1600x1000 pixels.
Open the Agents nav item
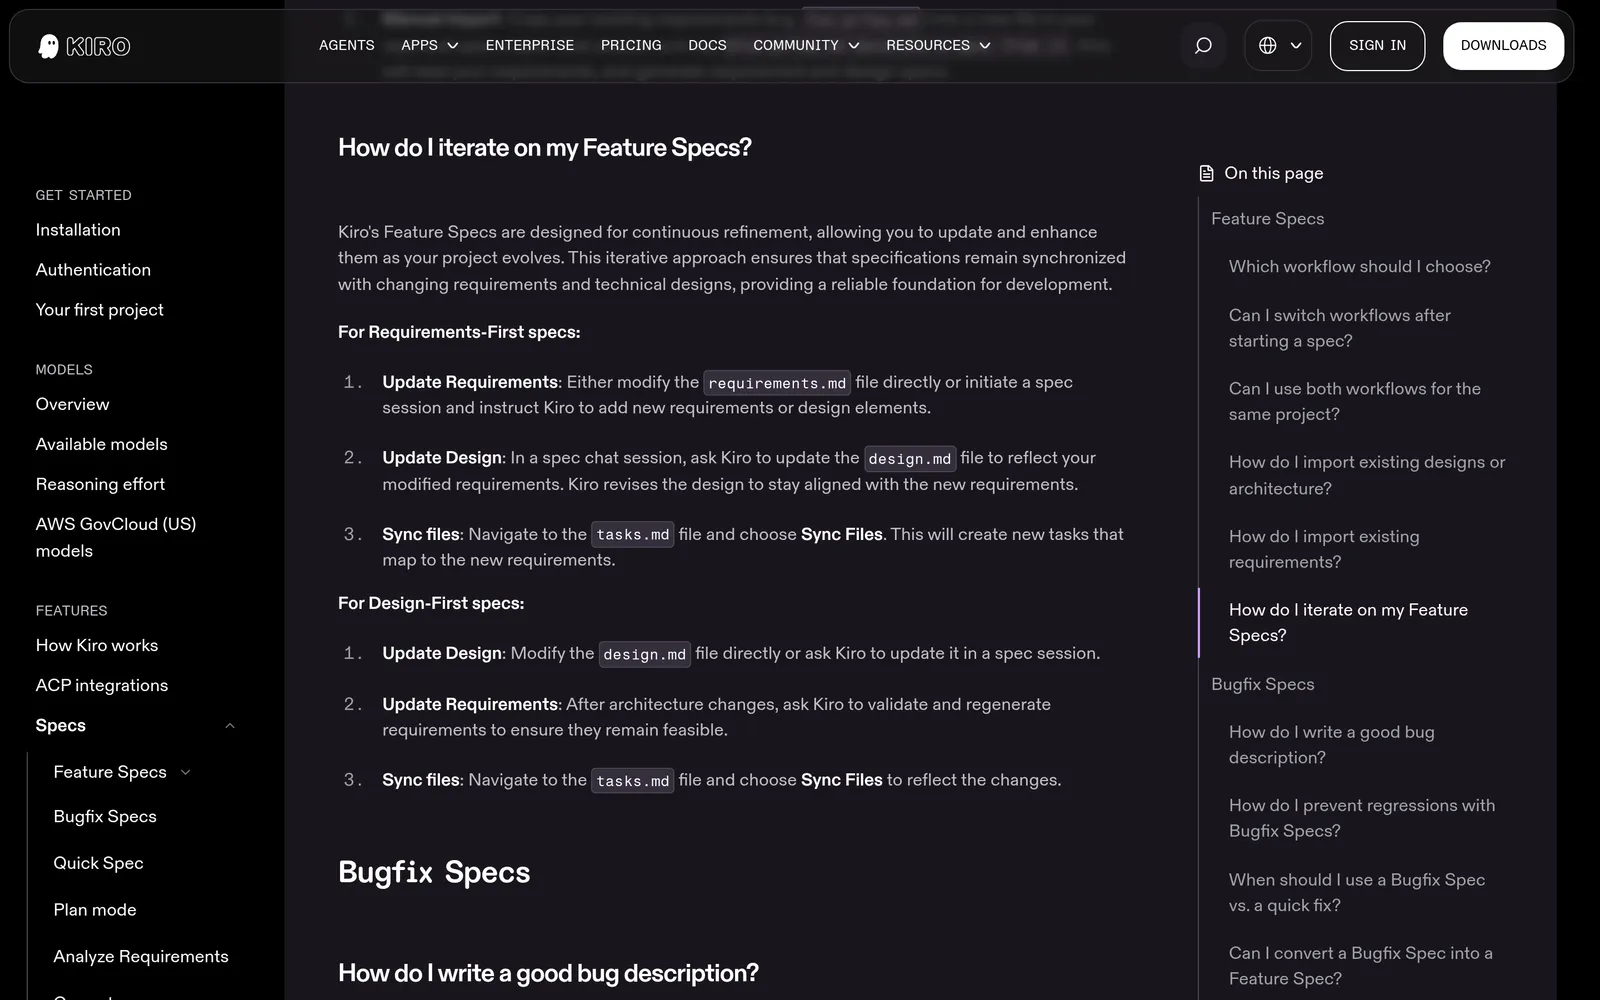(347, 46)
